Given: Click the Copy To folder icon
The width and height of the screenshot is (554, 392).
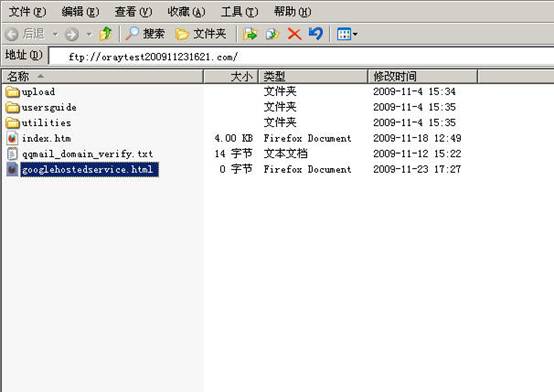Looking at the screenshot, I should point(272,34).
